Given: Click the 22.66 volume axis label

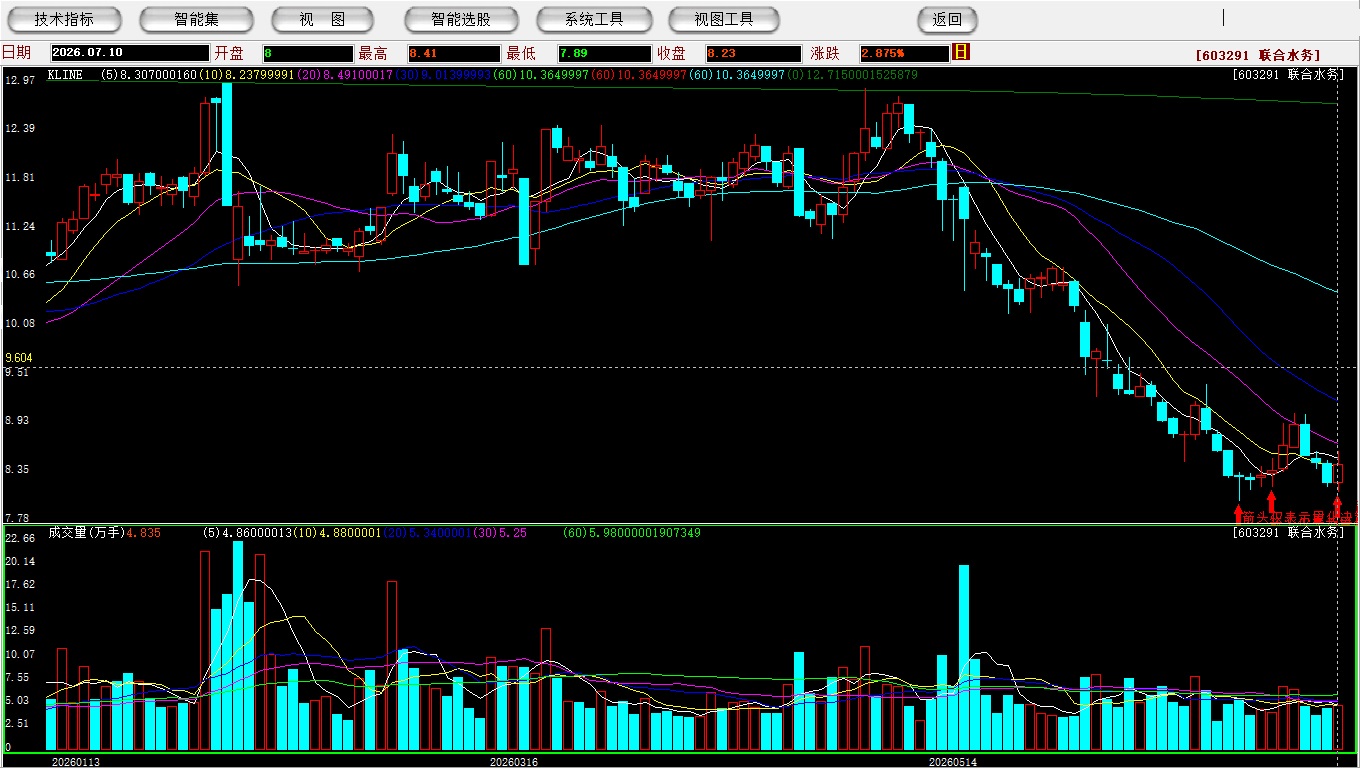Looking at the screenshot, I should tap(20, 538).
